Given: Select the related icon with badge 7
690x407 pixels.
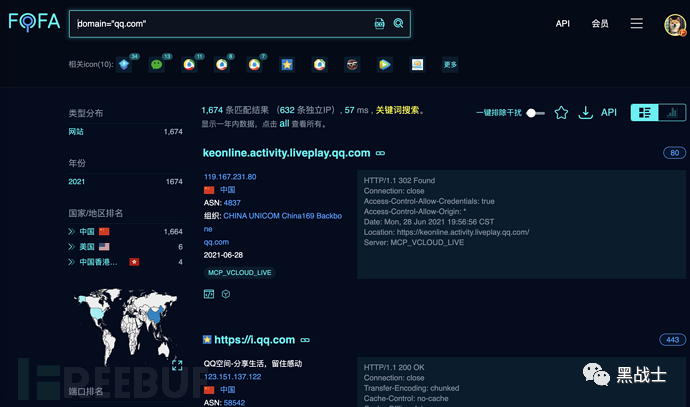Looking at the screenshot, I should [x=254, y=65].
